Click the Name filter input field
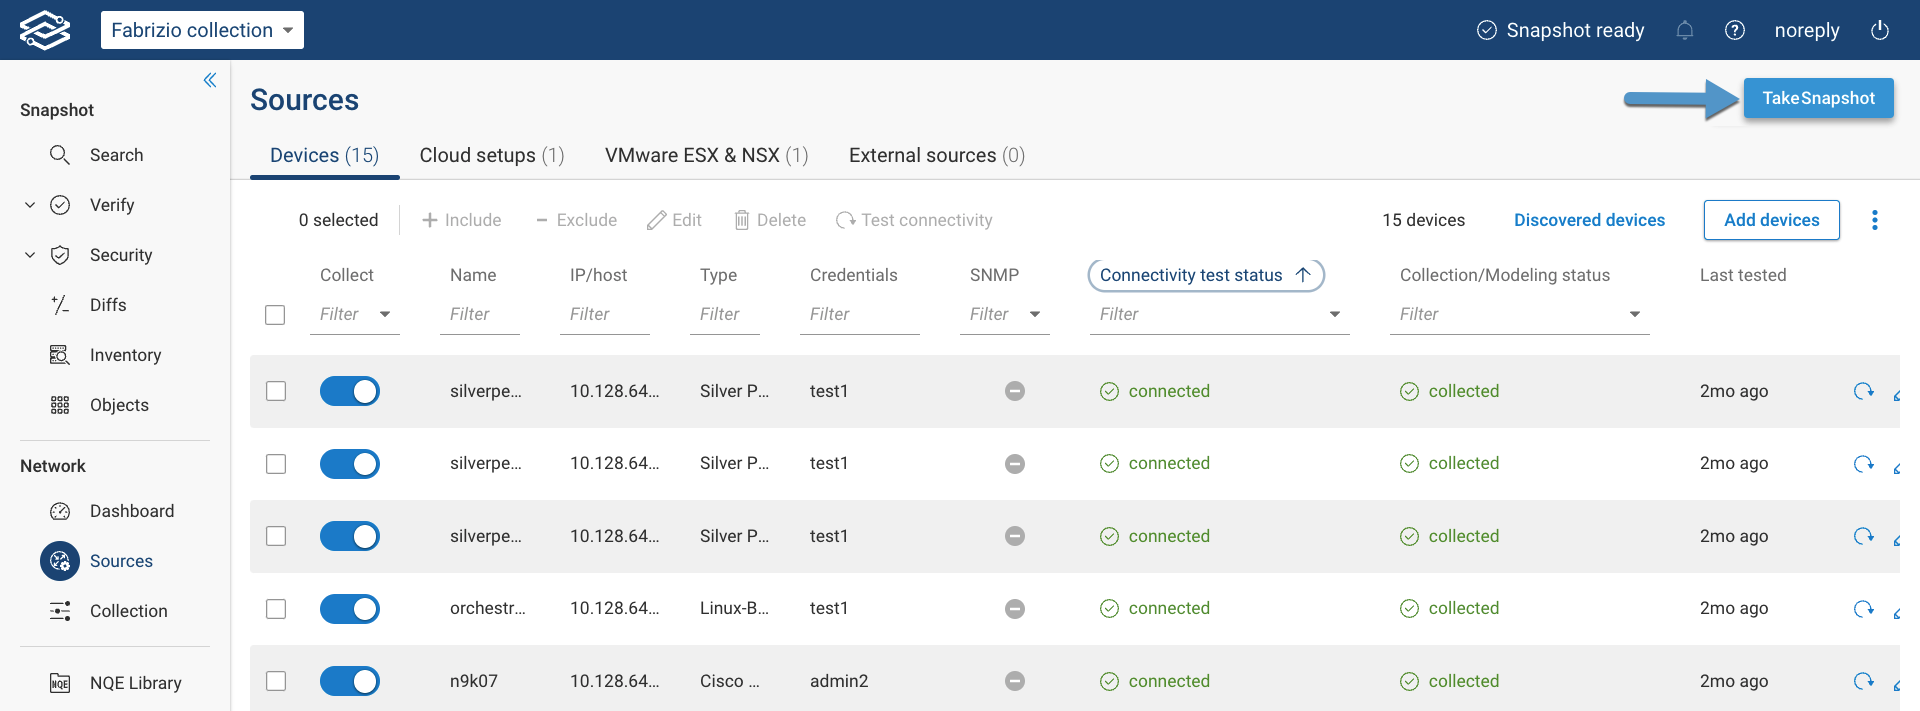 (x=480, y=315)
